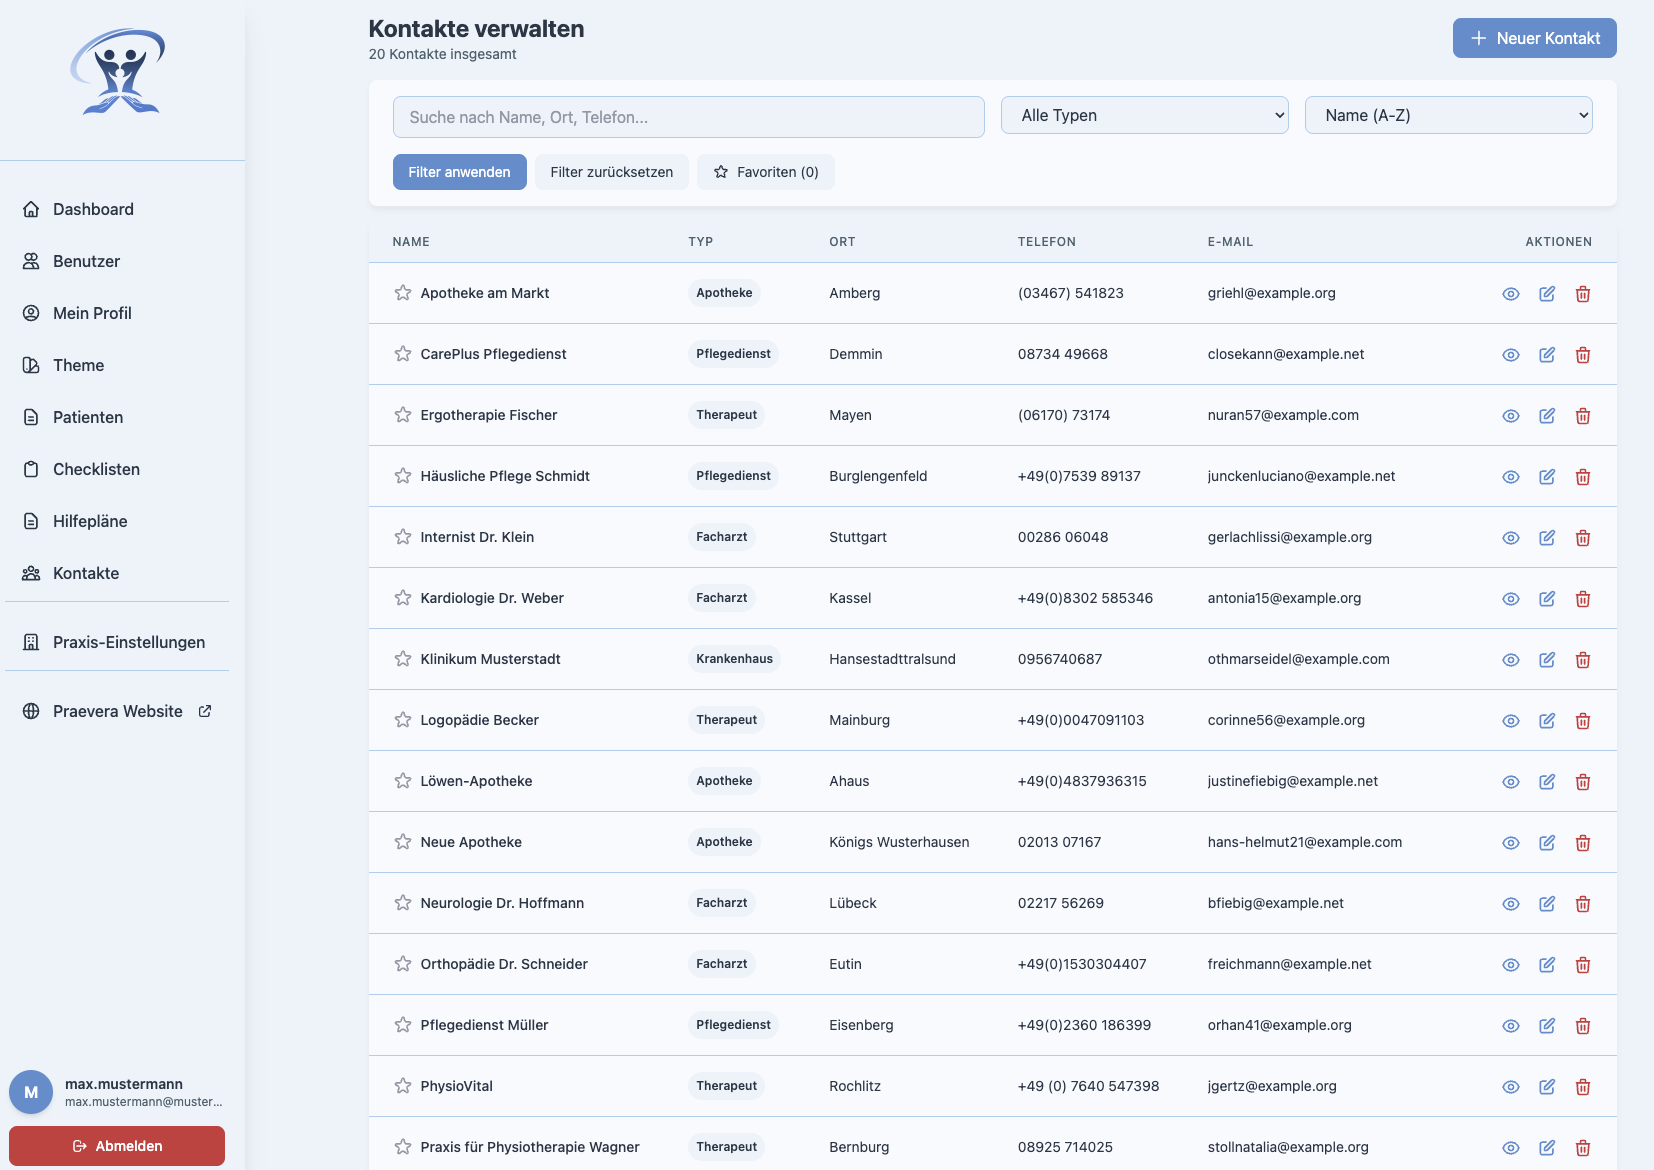Switch to Praxis-Einstellungen

pyautogui.click(x=128, y=642)
